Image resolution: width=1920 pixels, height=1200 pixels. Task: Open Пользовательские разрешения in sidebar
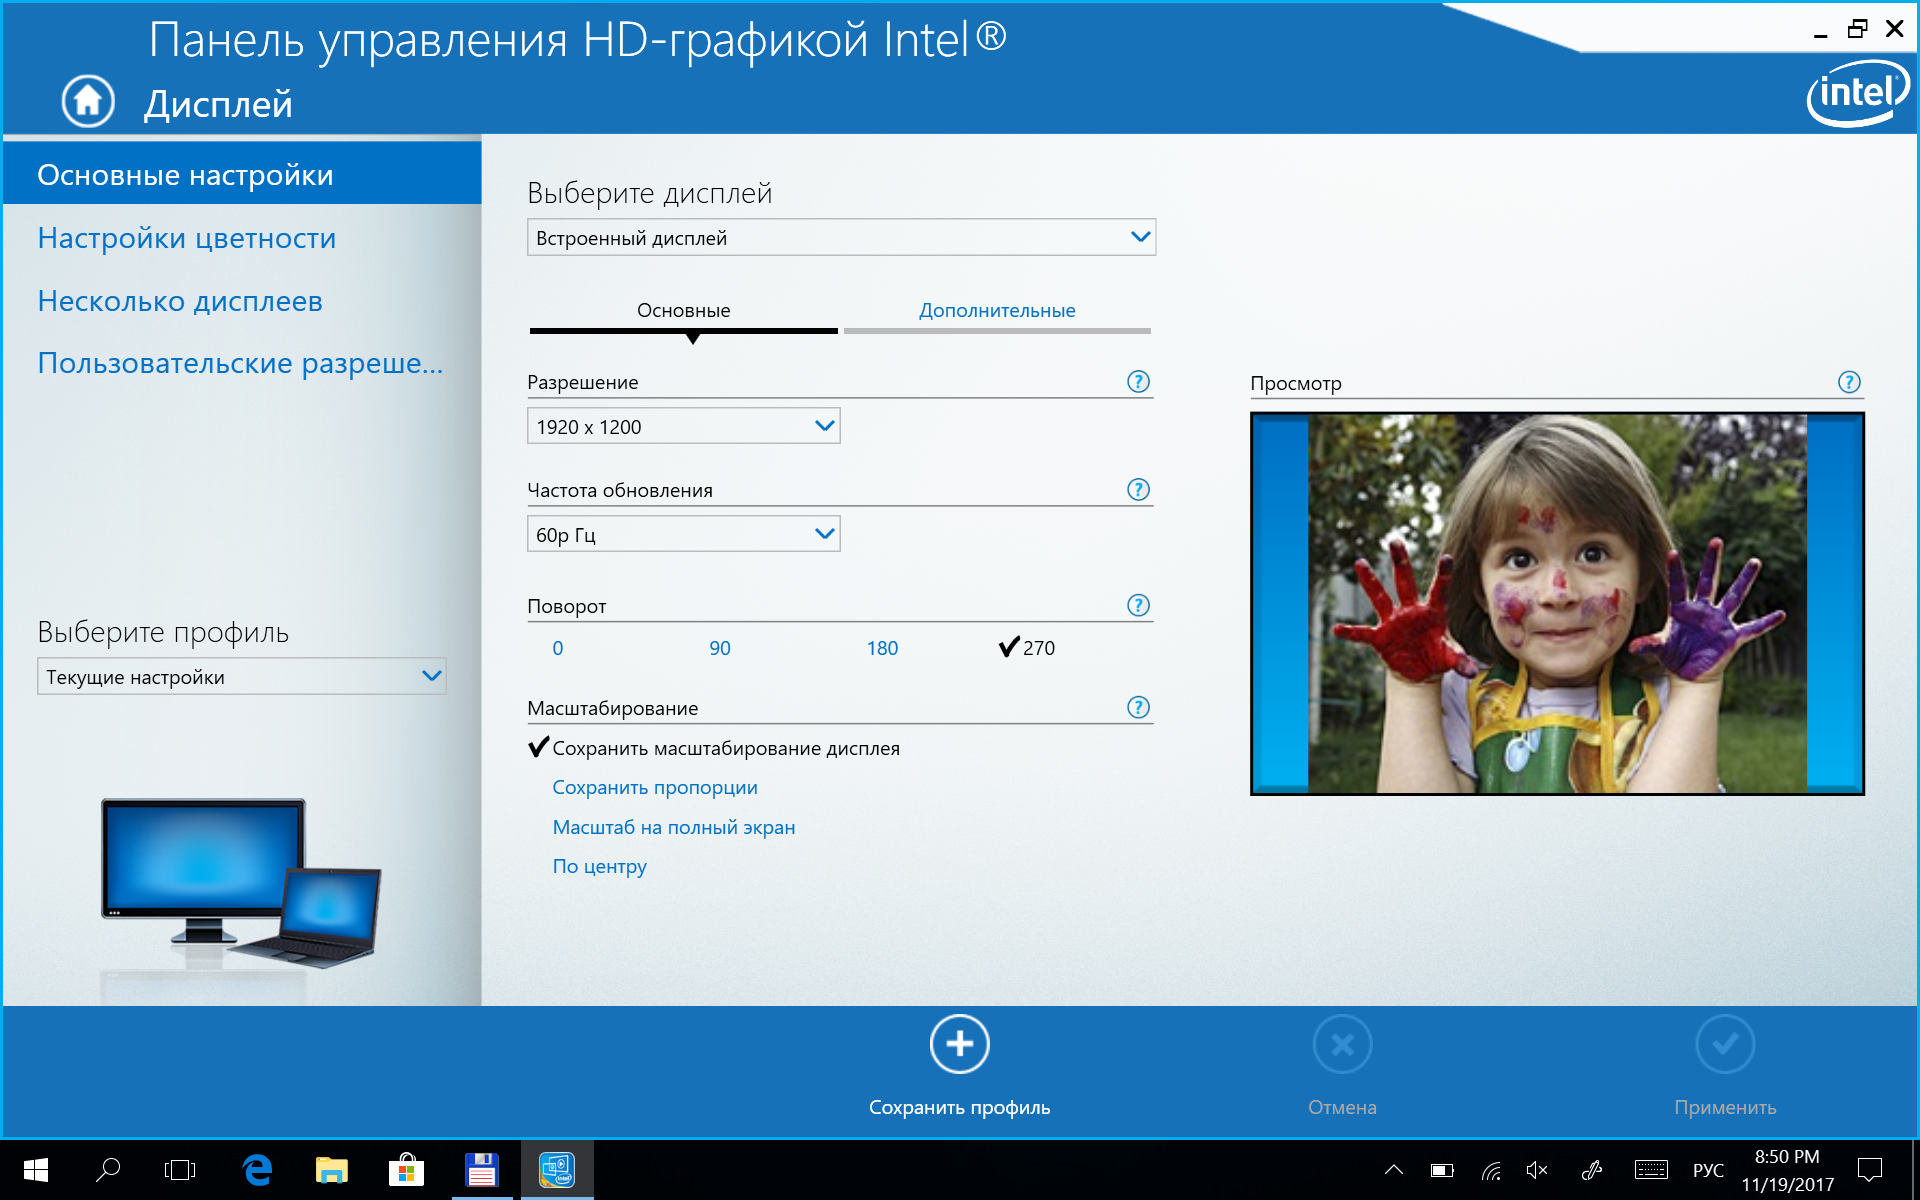[240, 363]
